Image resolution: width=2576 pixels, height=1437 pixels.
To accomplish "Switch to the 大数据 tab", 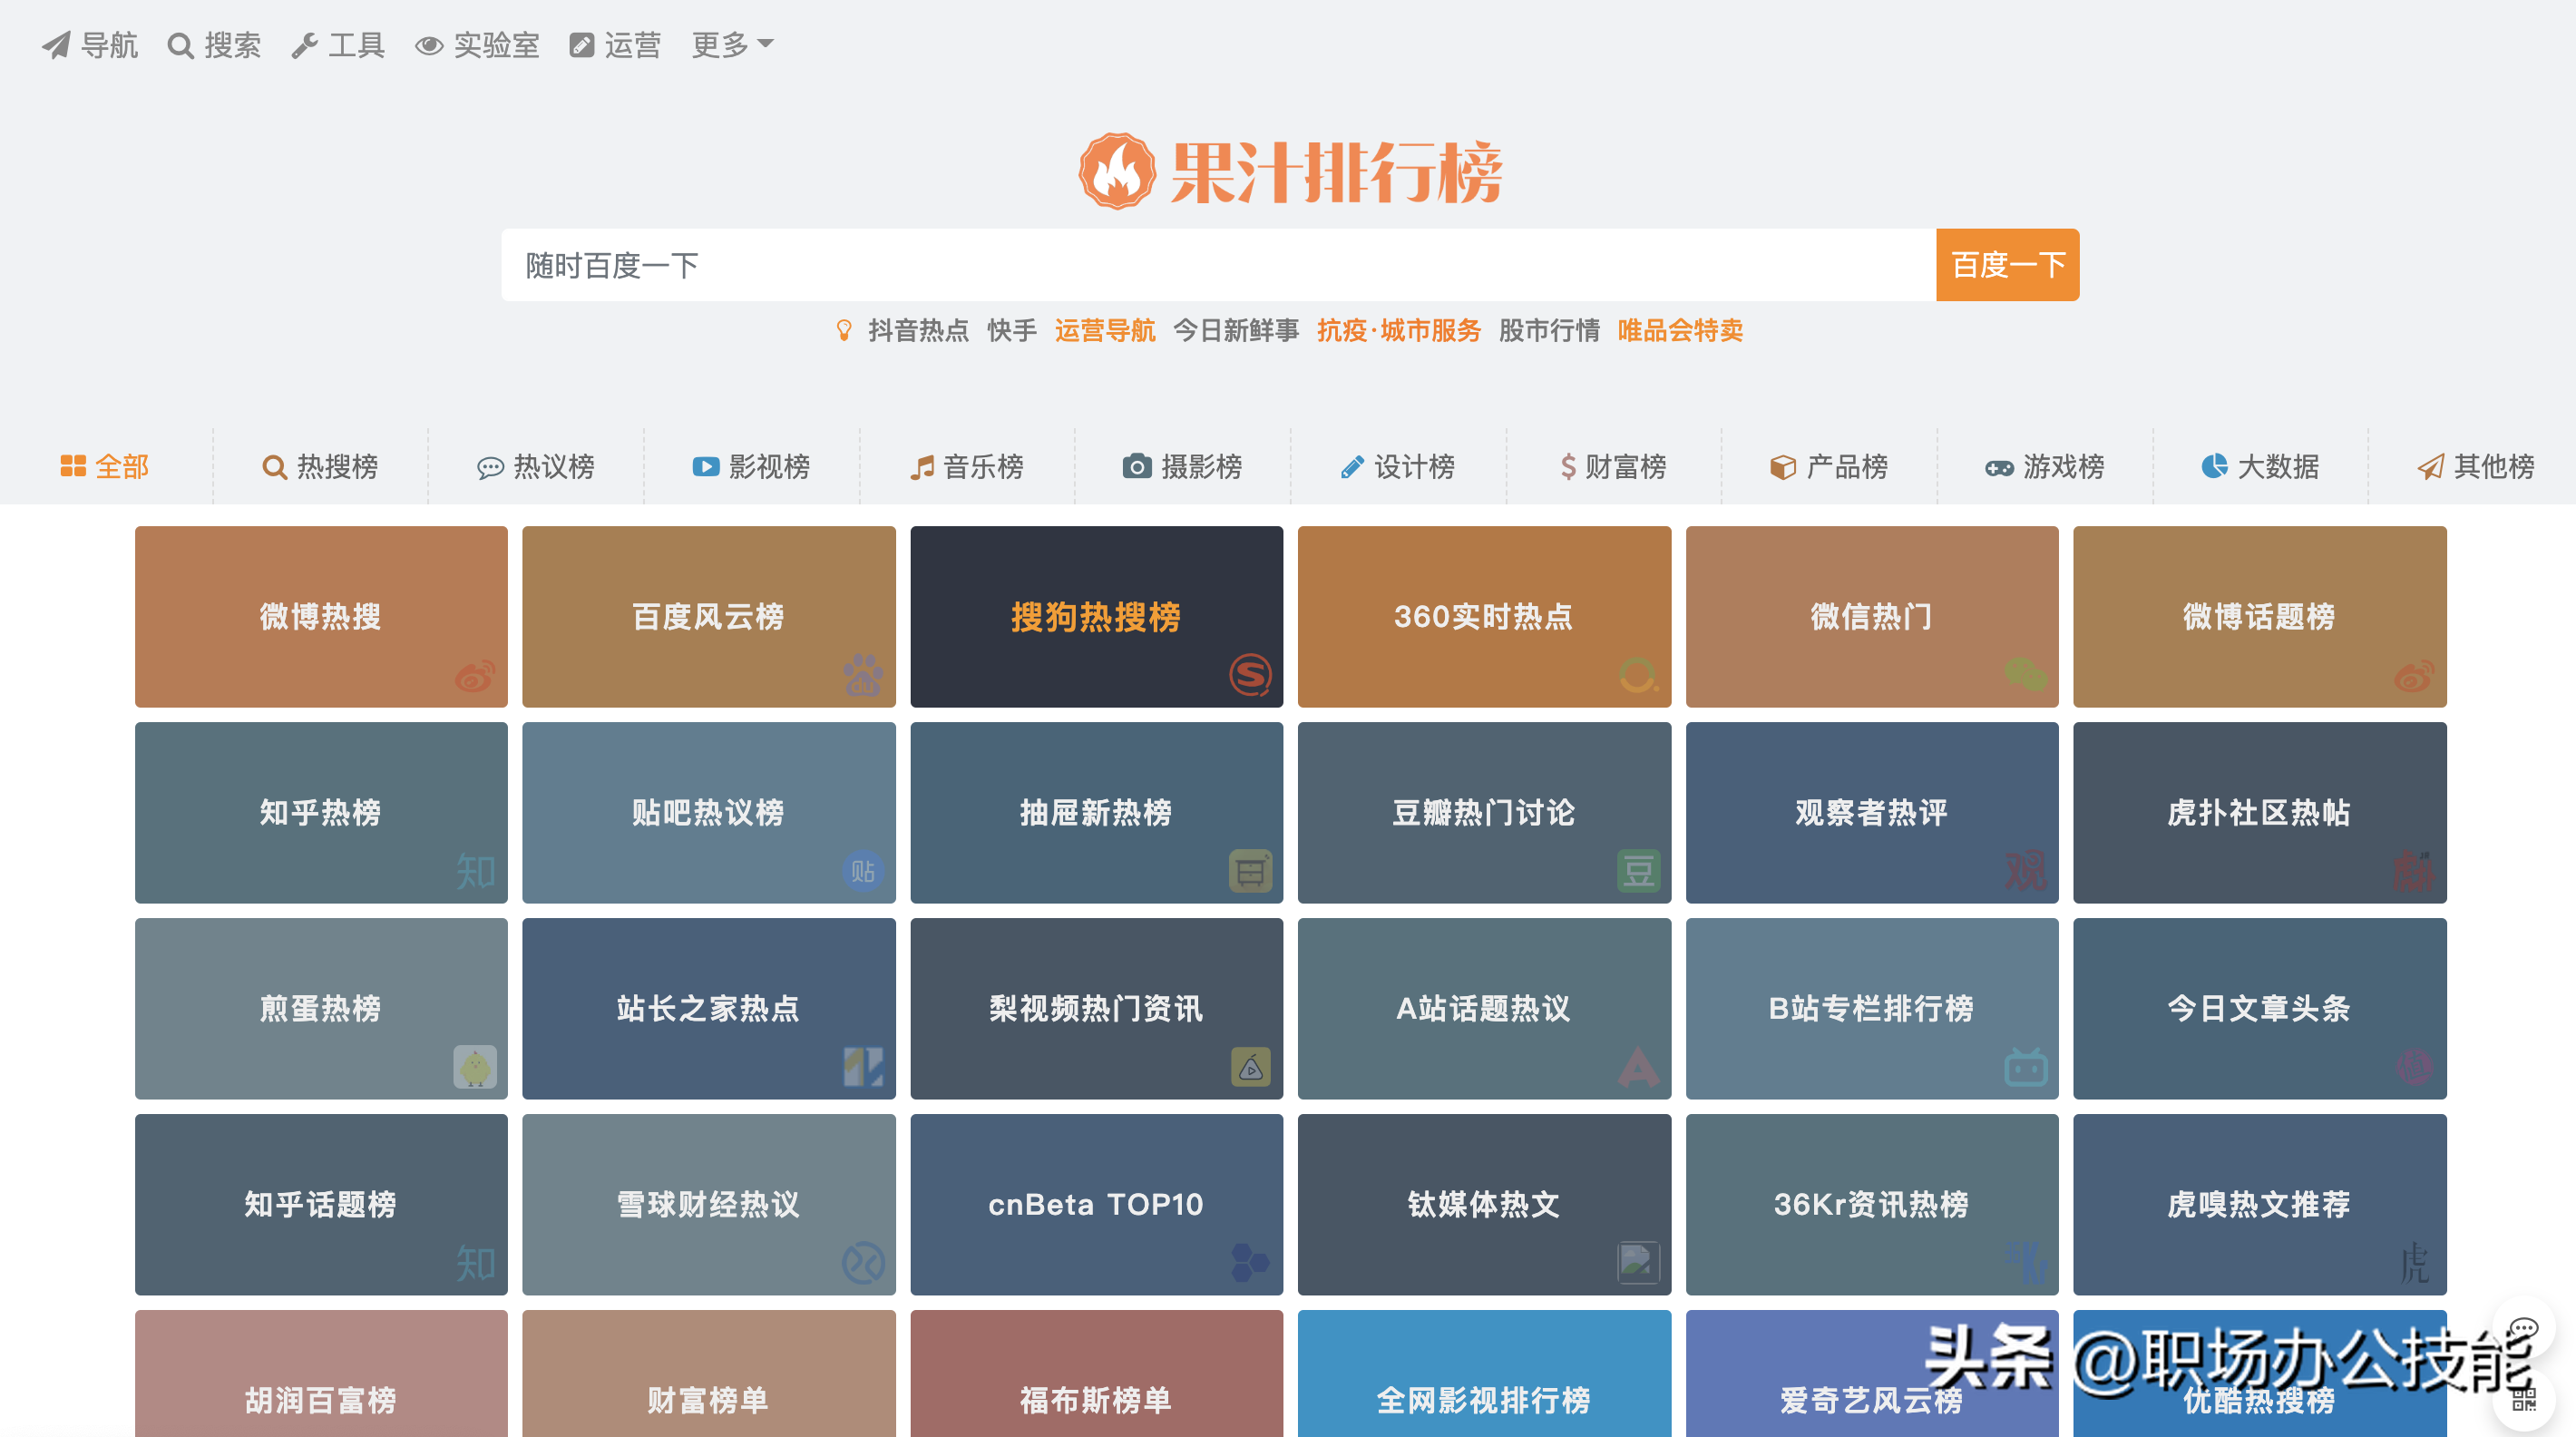I will 2260,467.
